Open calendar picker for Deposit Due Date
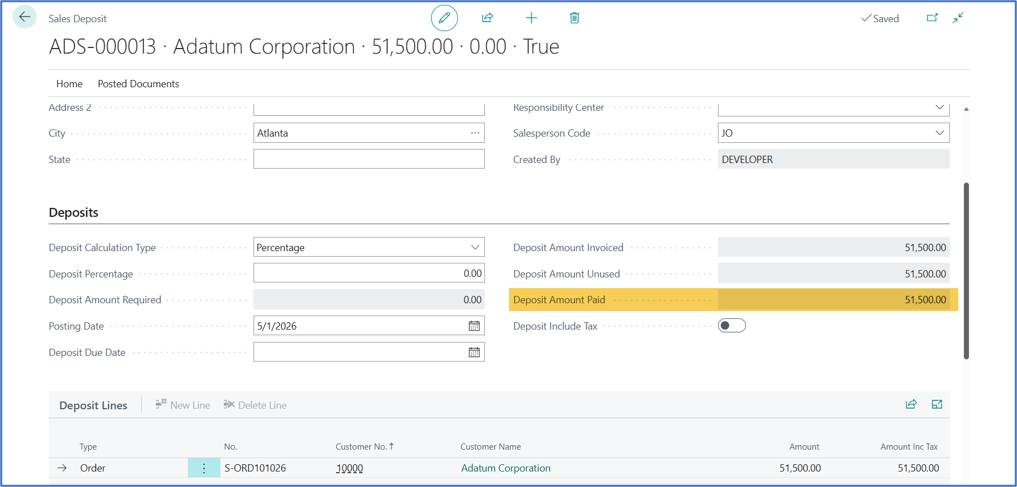 click(474, 352)
